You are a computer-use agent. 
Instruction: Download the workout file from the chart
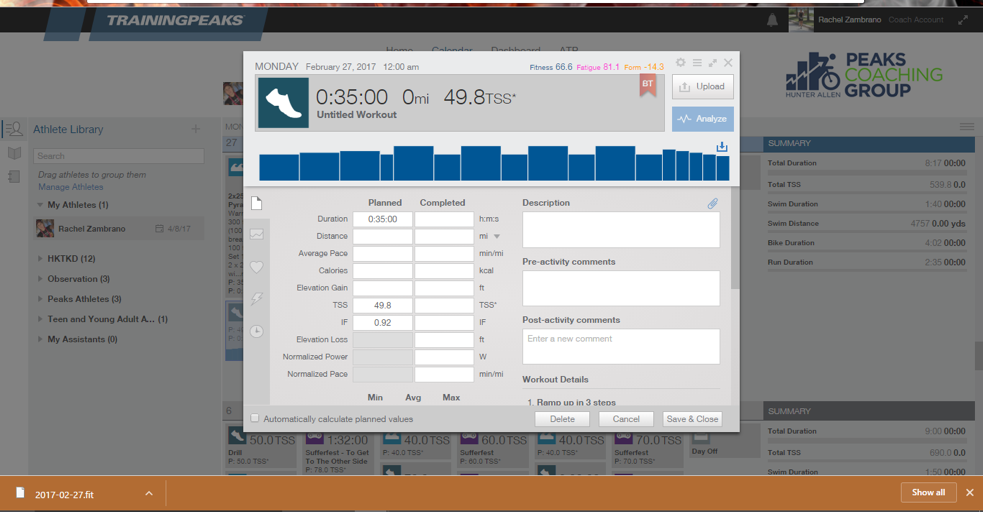coord(722,147)
